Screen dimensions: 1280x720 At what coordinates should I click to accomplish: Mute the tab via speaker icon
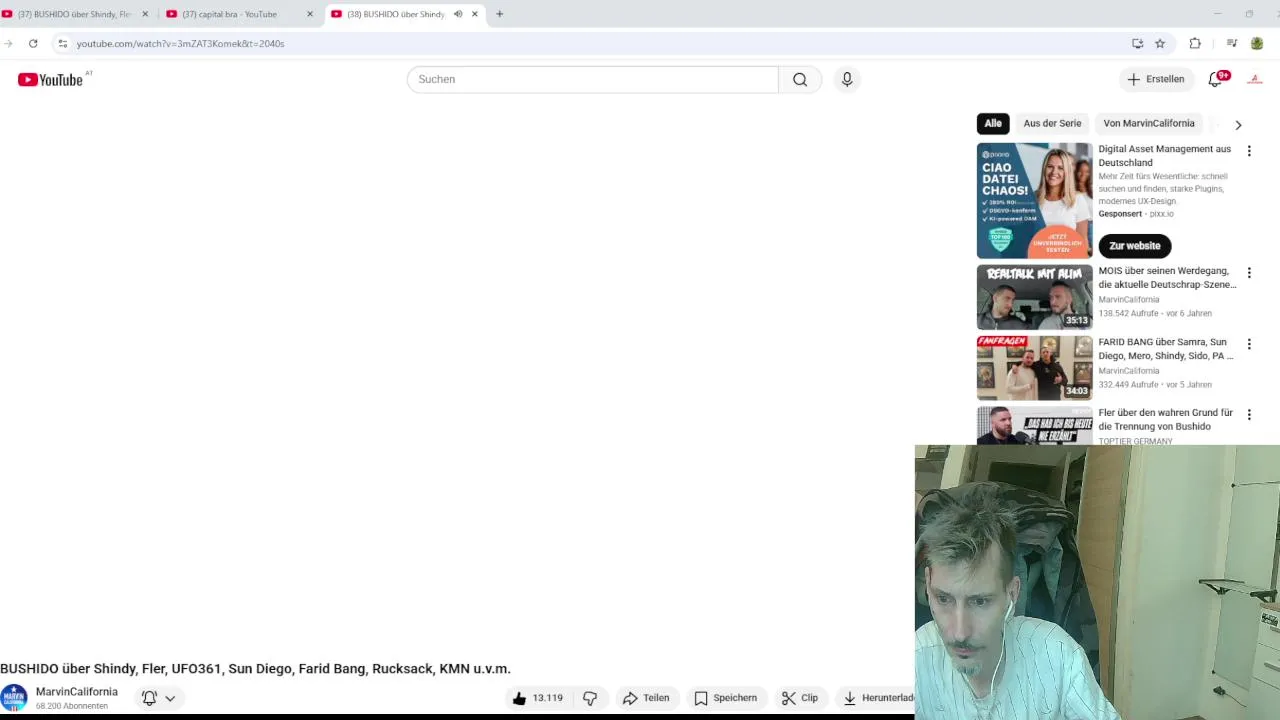click(x=458, y=14)
